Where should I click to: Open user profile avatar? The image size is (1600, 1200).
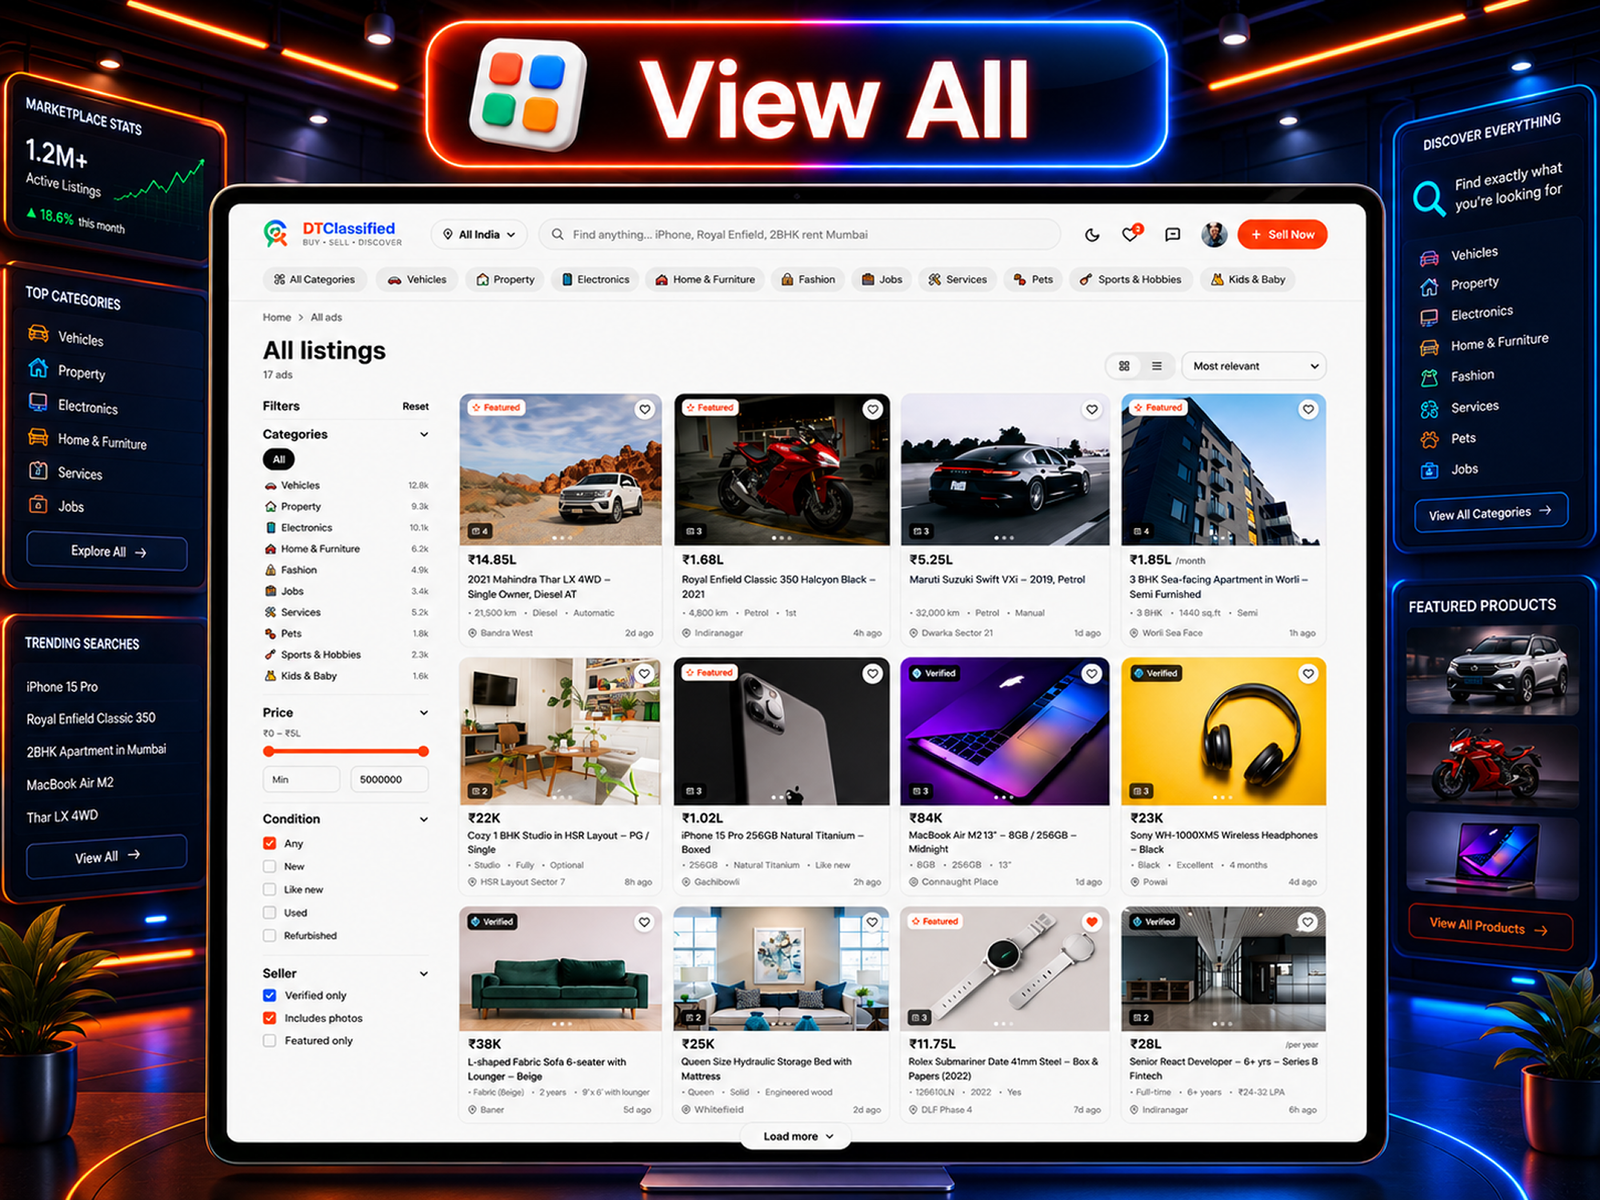click(x=1214, y=234)
